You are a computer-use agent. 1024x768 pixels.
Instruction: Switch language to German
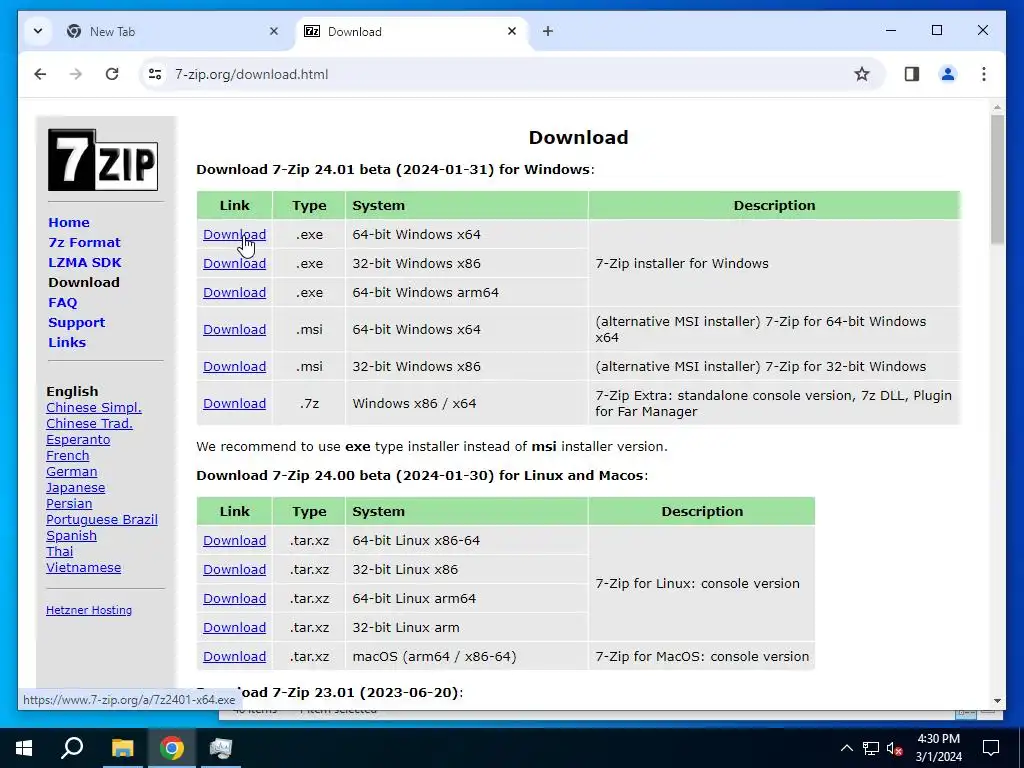pos(71,472)
